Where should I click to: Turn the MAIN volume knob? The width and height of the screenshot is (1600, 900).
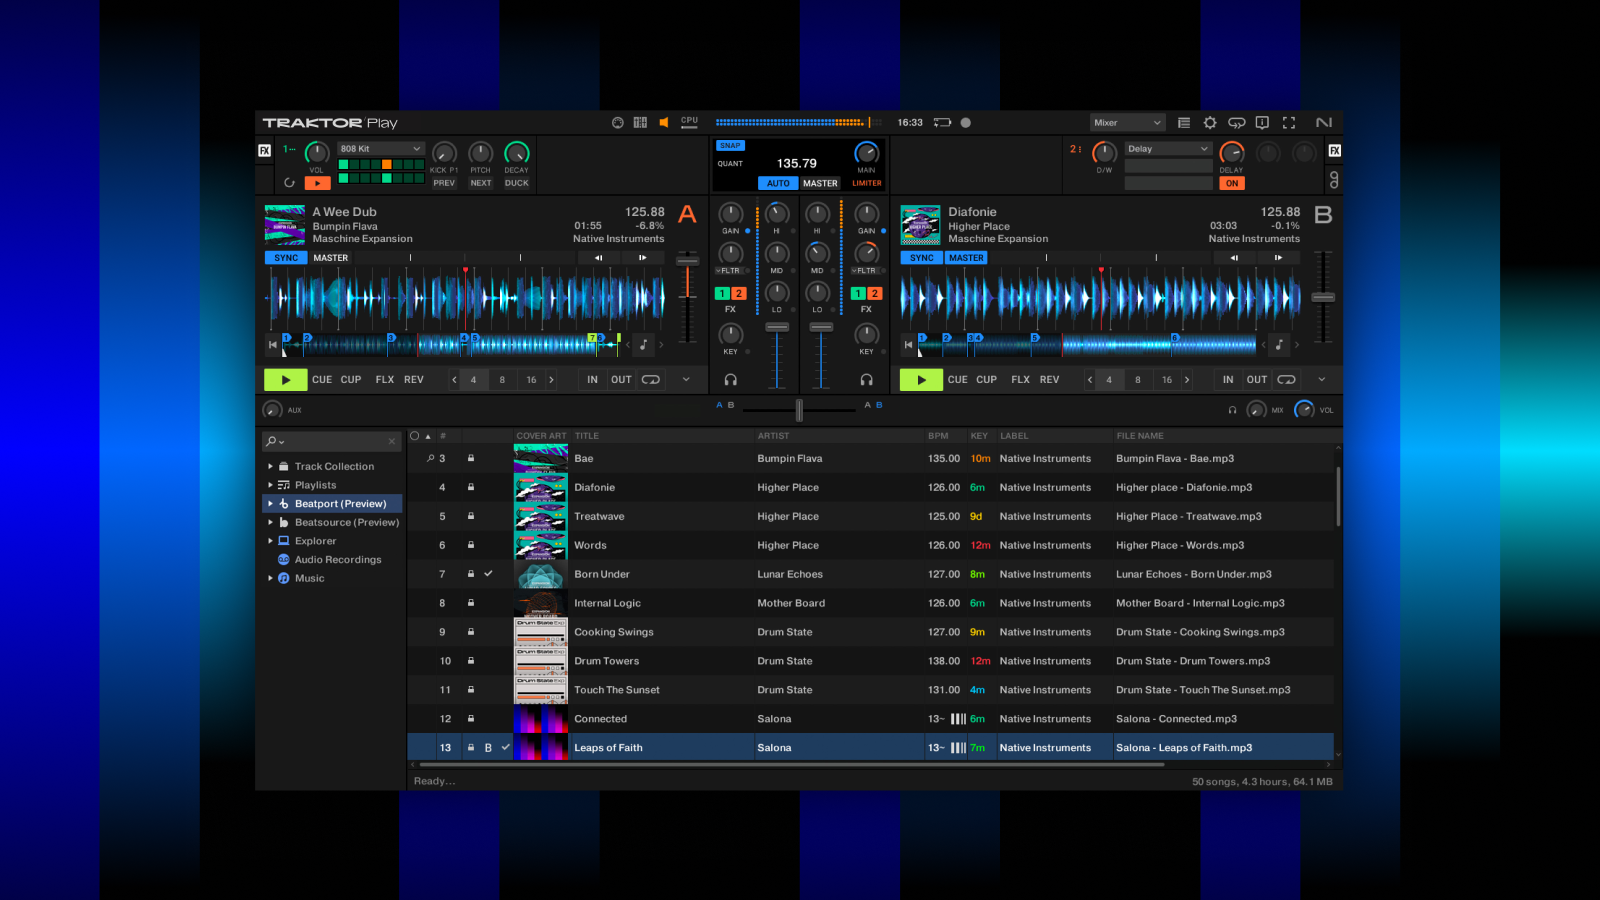coord(866,153)
